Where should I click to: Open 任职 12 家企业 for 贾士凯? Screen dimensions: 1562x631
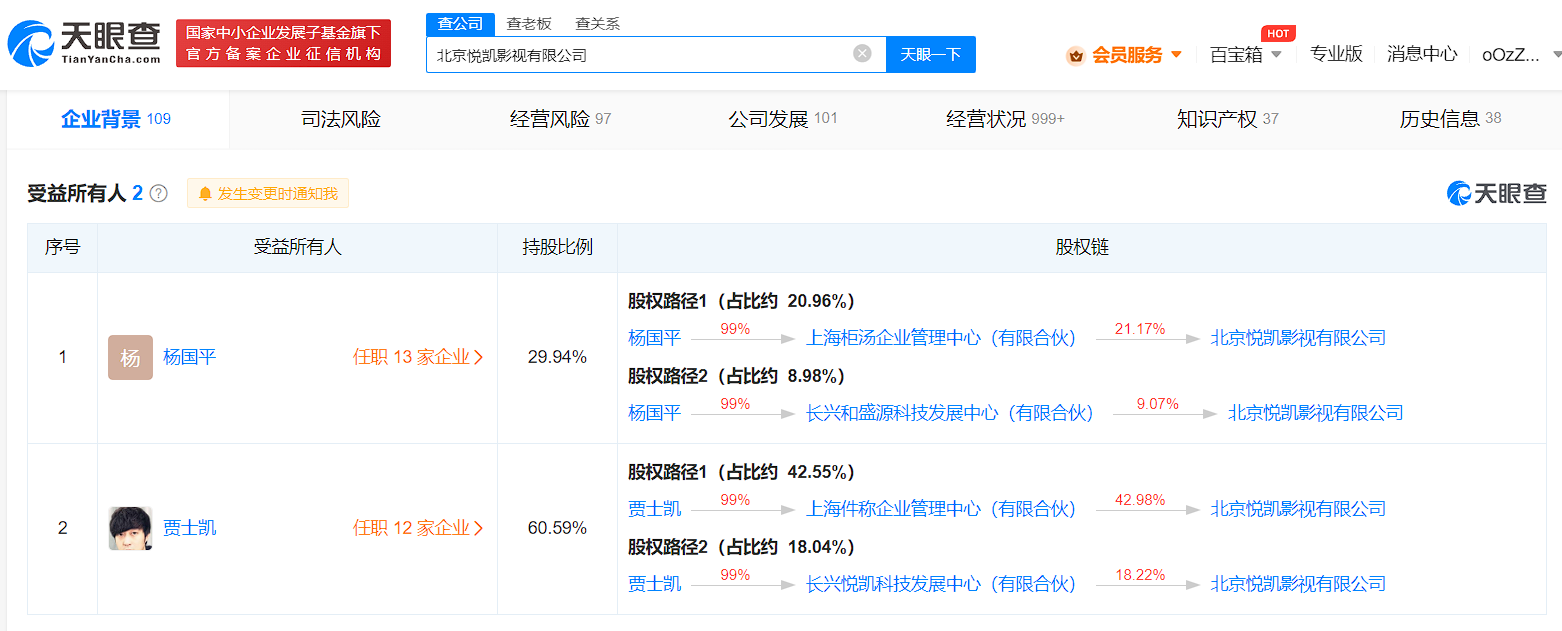(418, 528)
